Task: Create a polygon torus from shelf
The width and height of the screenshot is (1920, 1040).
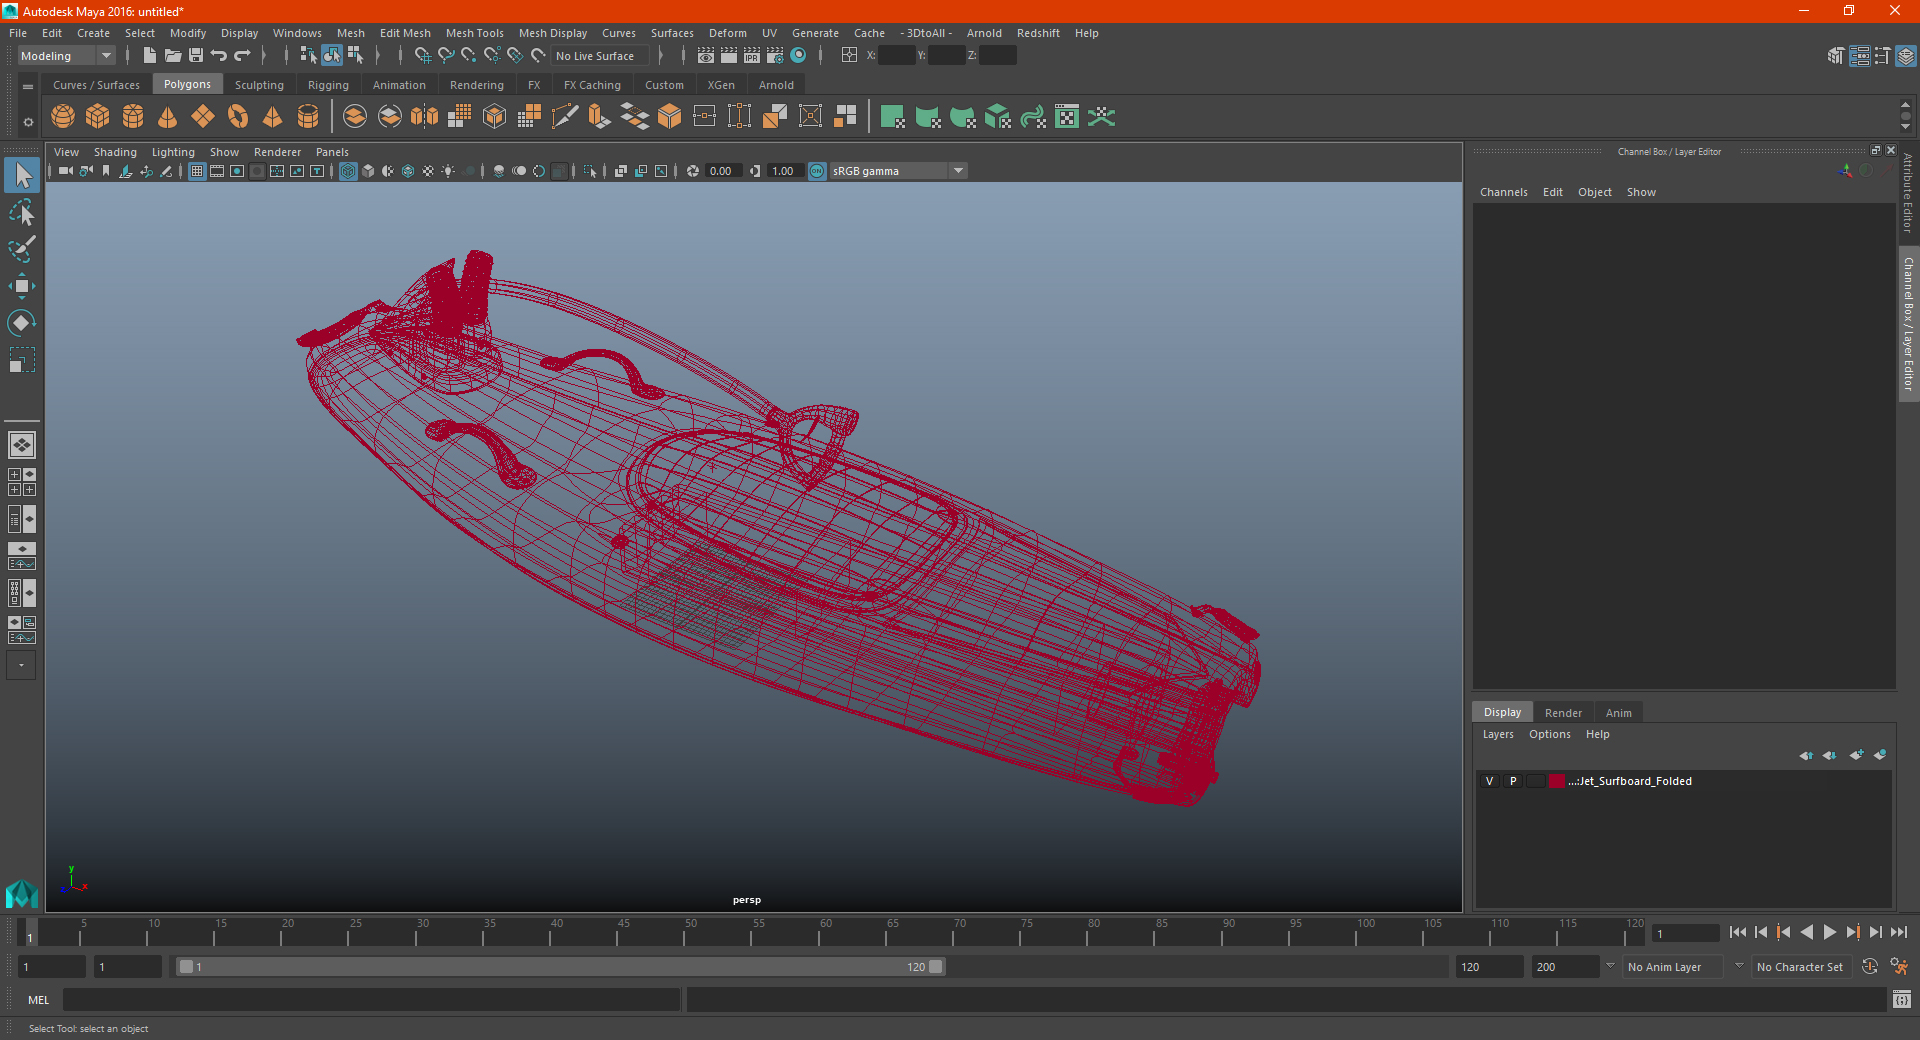Action: click(x=238, y=117)
